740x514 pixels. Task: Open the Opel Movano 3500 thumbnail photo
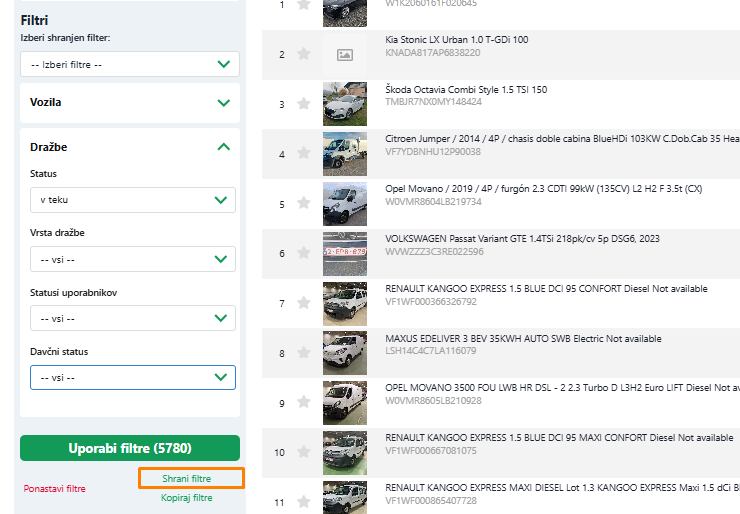click(345, 403)
